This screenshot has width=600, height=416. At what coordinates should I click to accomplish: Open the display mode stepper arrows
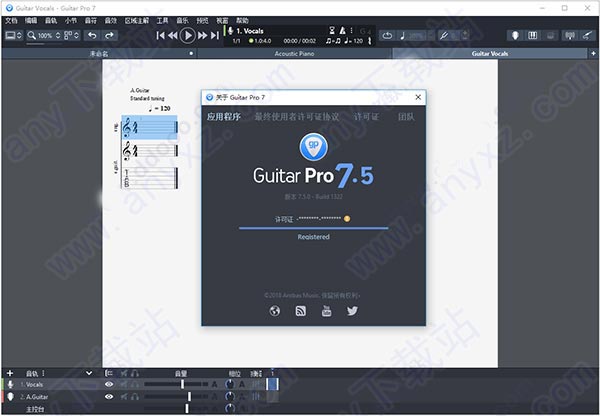pos(20,36)
